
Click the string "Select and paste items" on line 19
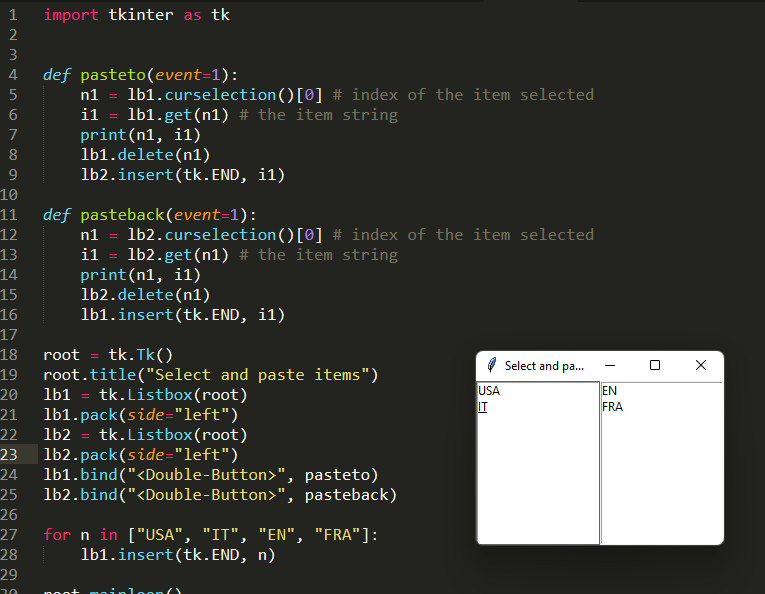[258, 375]
